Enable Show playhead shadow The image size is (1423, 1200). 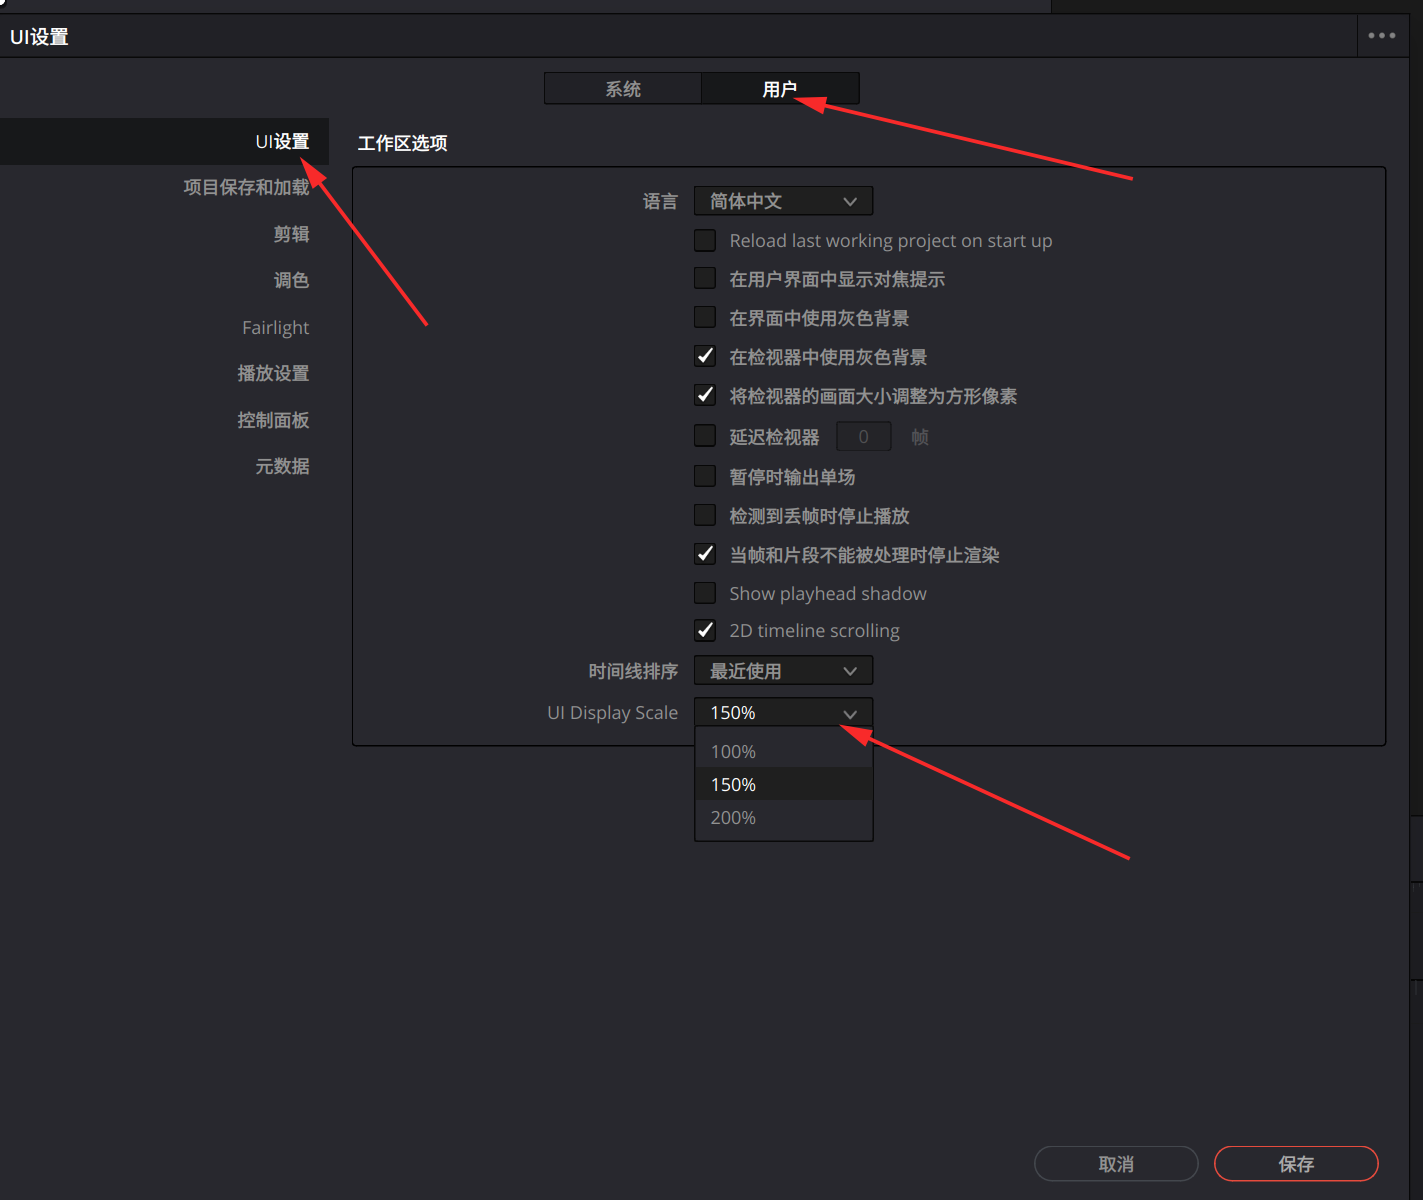pos(705,592)
